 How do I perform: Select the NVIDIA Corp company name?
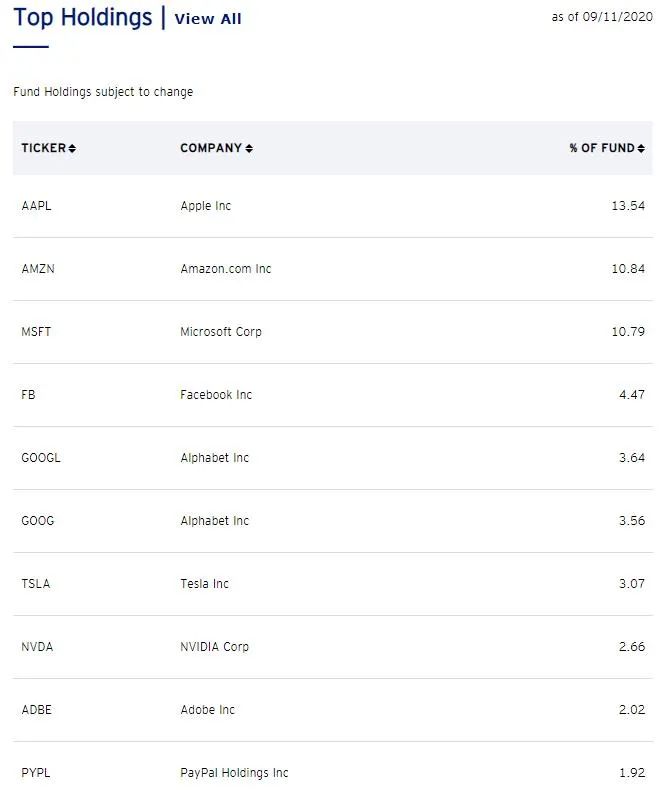pos(214,647)
